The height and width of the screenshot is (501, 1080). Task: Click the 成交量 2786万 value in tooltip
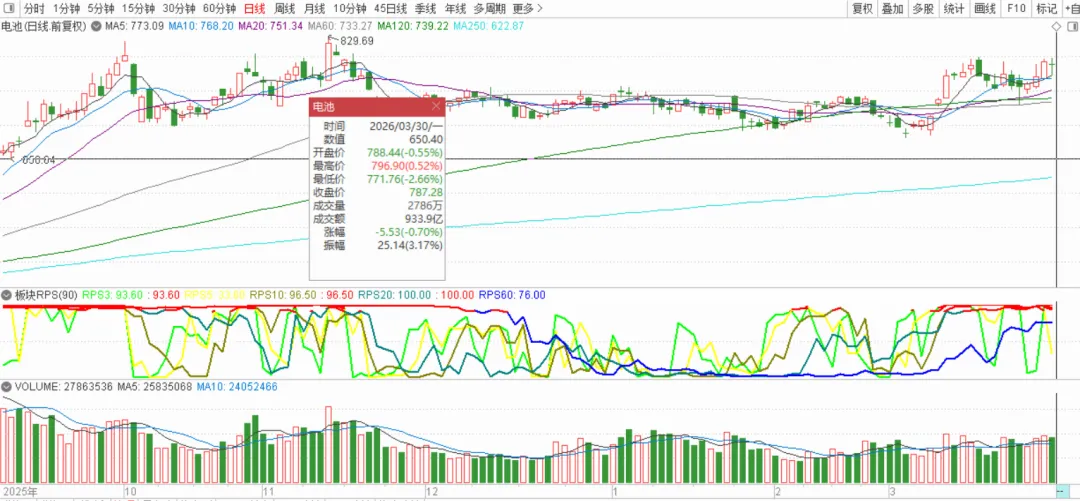pos(424,205)
